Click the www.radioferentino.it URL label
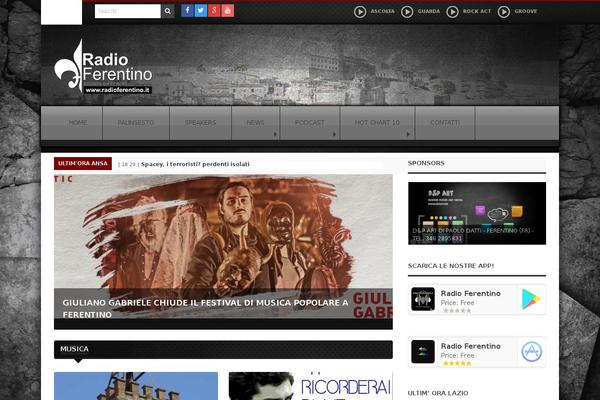The width and height of the screenshot is (600, 400). 117,90
